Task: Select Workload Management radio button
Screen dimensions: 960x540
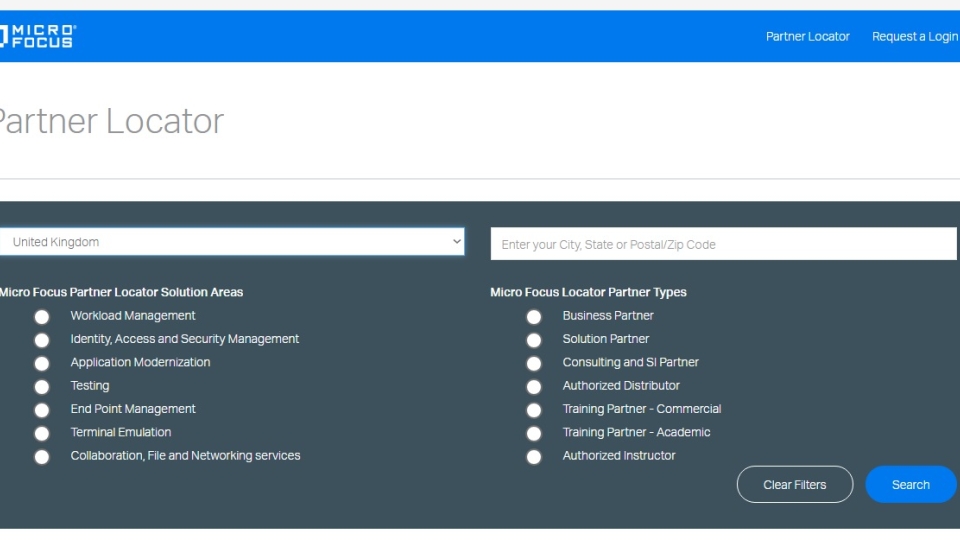Action: [42, 317]
